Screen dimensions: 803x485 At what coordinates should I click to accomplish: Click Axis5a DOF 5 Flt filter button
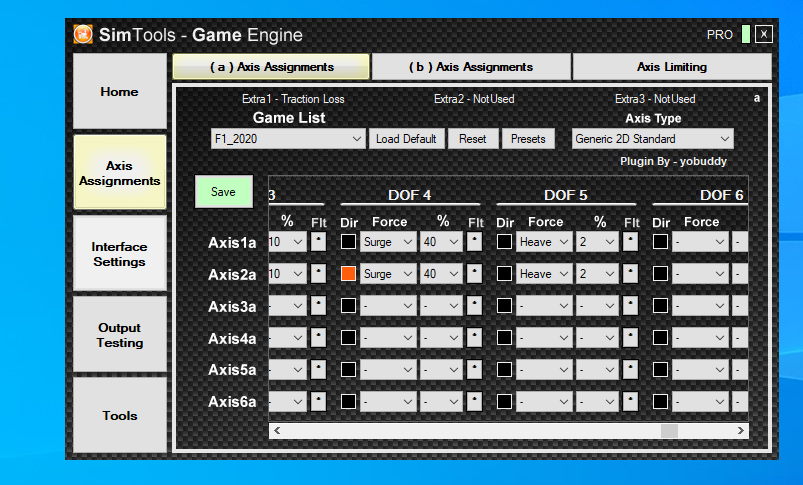point(630,369)
